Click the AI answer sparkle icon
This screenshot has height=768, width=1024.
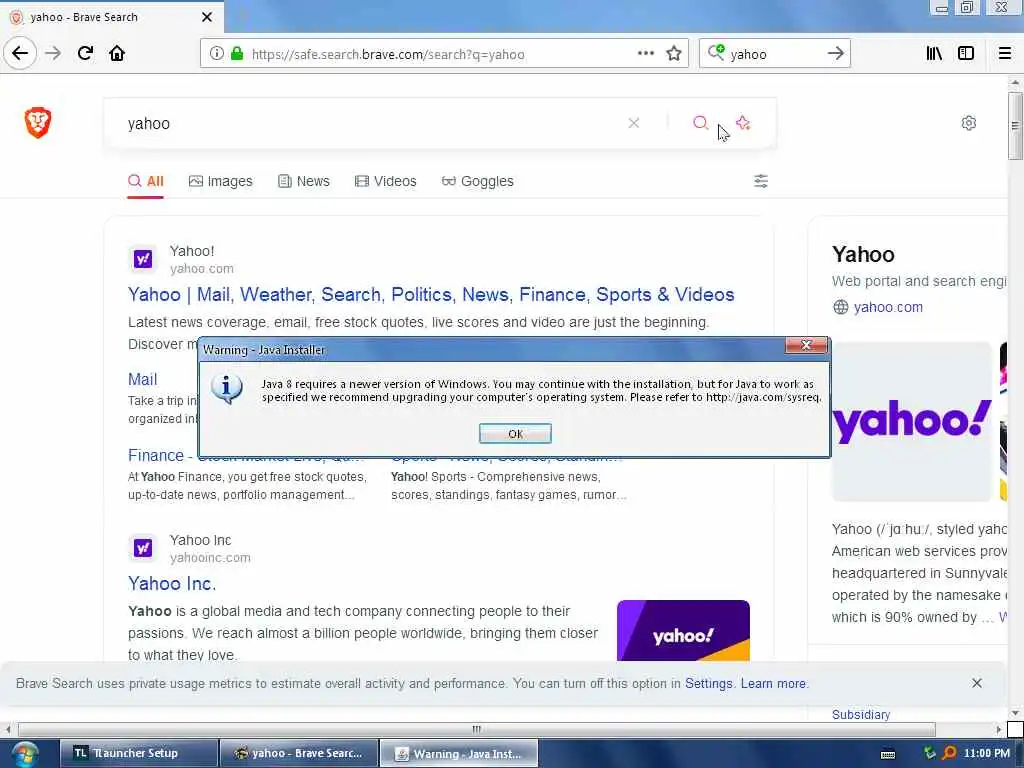click(743, 123)
